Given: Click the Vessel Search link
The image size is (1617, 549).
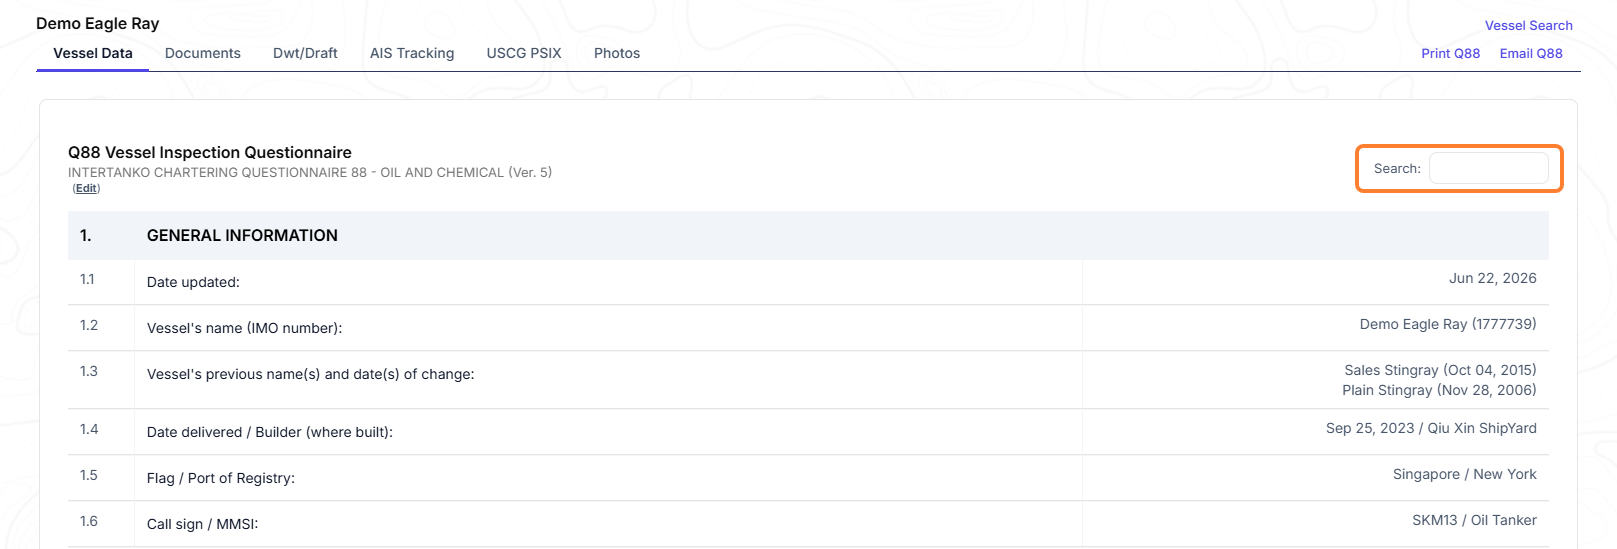Looking at the screenshot, I should 1528,26.
